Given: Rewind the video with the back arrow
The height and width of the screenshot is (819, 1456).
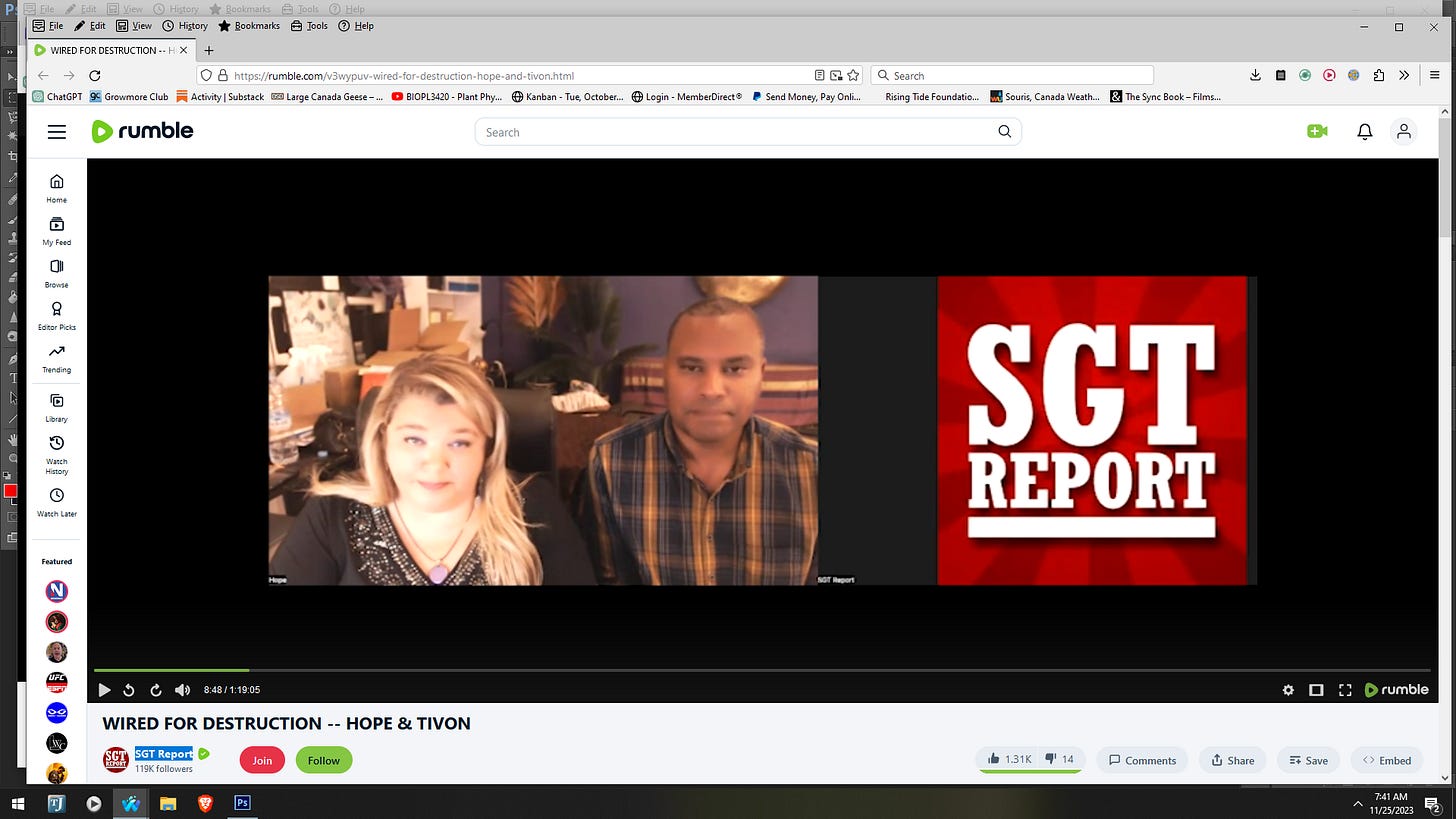Looking at the screenshot, I should 129,690.
